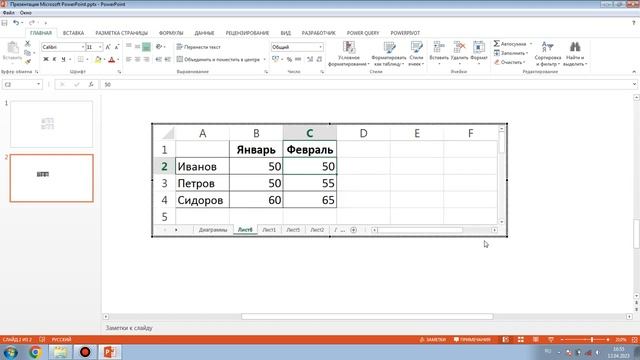This screenshot has height=360, width=640.
Task: Toggle Wrap Text (Перенести текст)
Action: (199, 47)
